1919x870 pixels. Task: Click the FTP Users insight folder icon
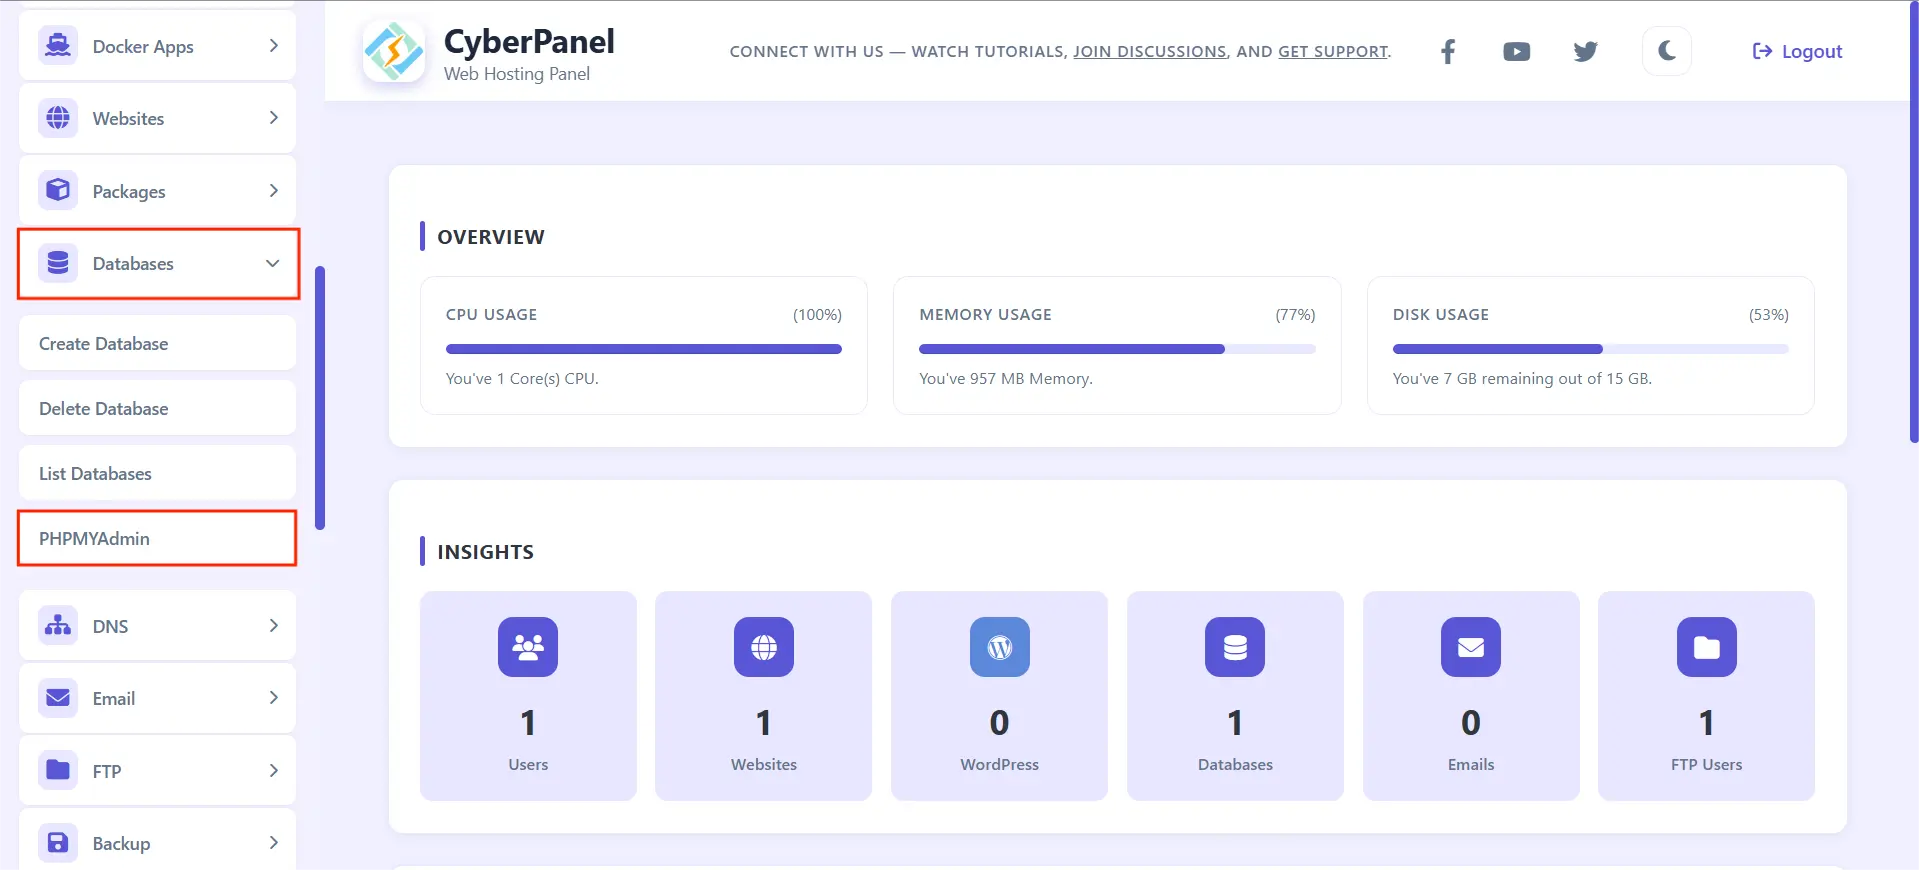tap(1707, 647)
